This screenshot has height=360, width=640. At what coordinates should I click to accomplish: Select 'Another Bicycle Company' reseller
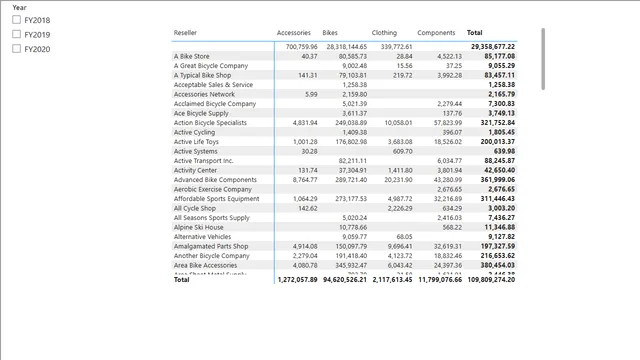(211, 256)
